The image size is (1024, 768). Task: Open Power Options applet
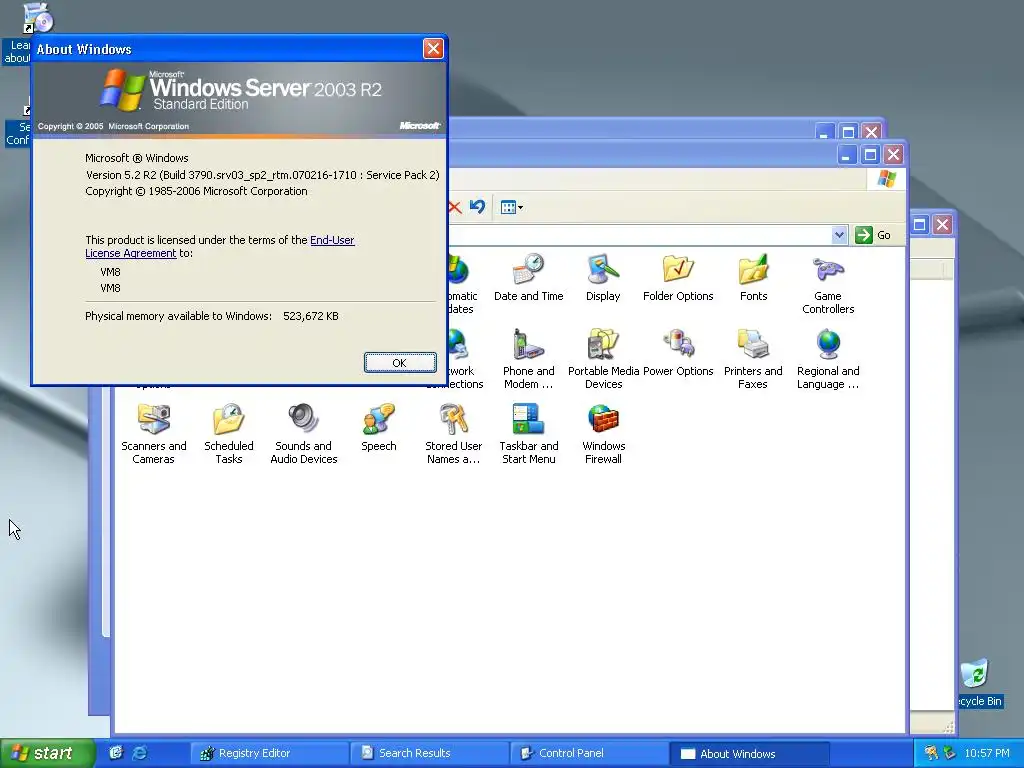[678, 353]
